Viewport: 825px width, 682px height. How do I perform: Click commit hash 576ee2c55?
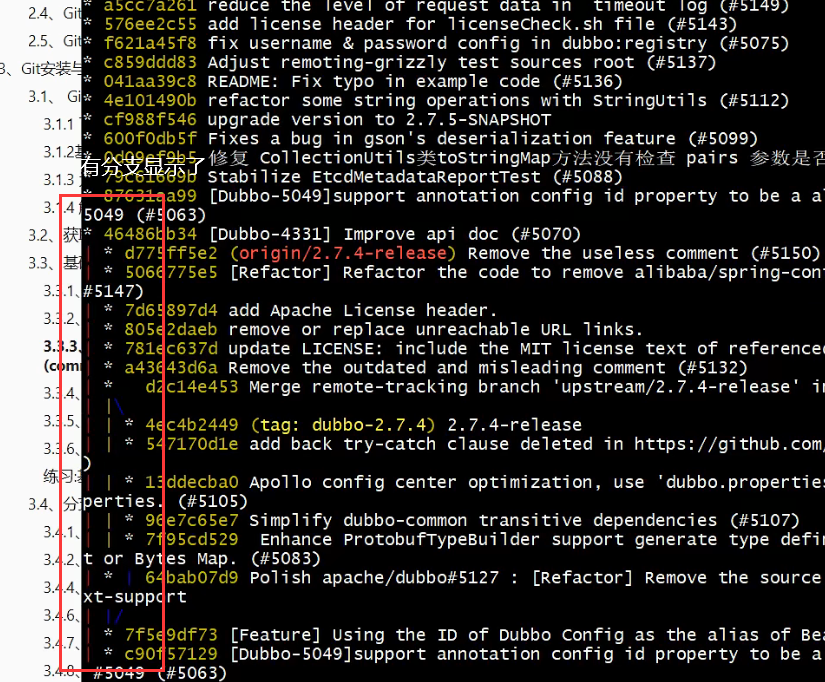tap(150, 24)
